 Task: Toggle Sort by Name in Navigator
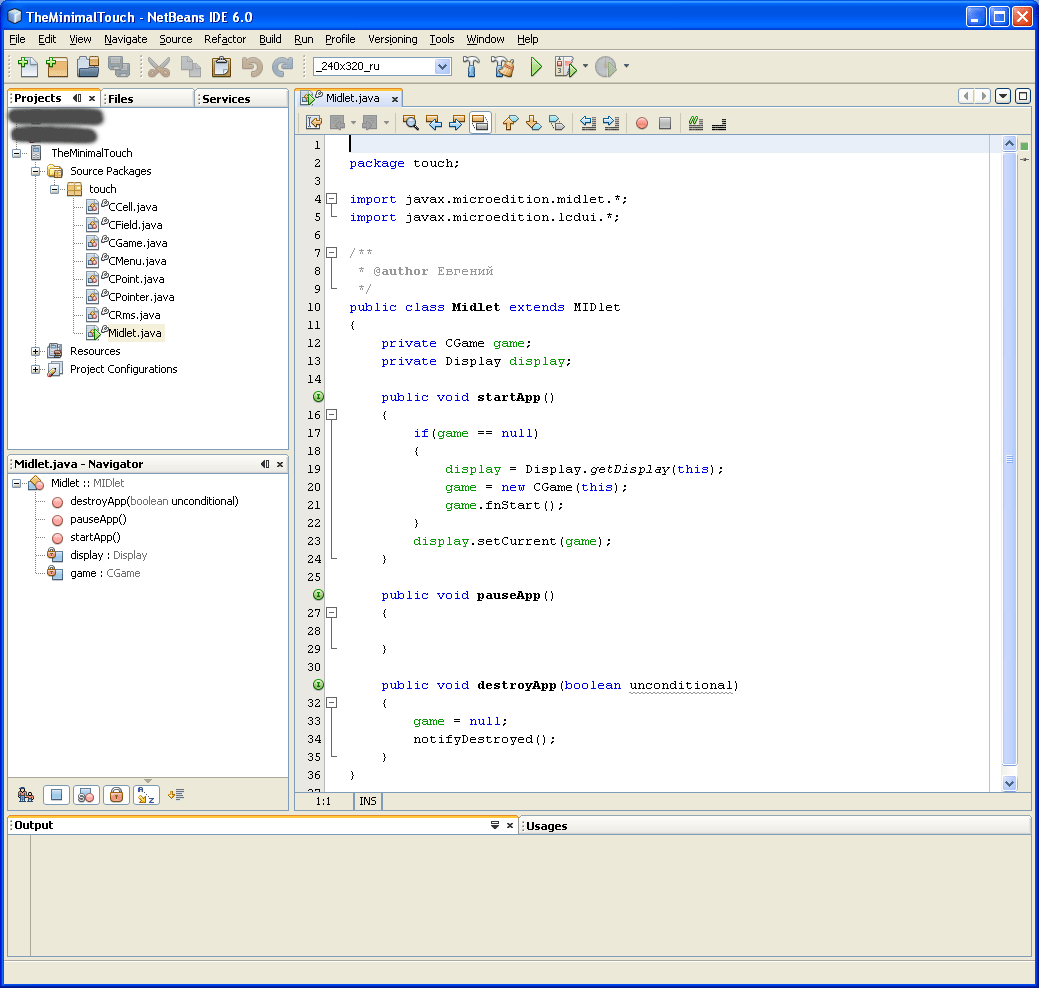click(x=147, y=795)
